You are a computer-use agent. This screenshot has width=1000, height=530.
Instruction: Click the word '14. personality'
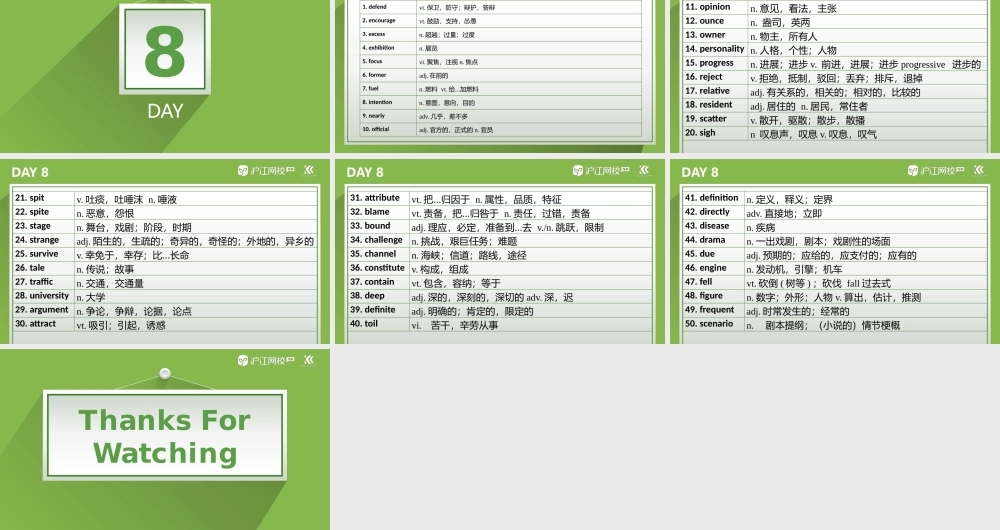click(714, 48)
